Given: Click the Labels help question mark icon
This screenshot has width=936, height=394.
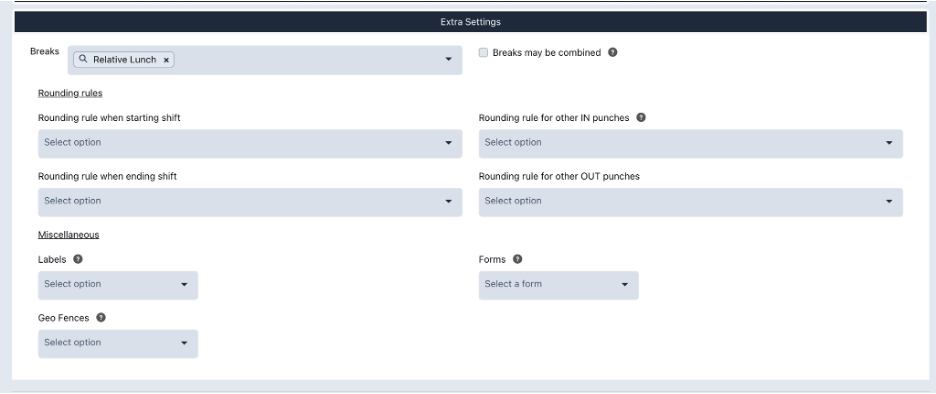Looking at the screenshot, I should 78,259.
